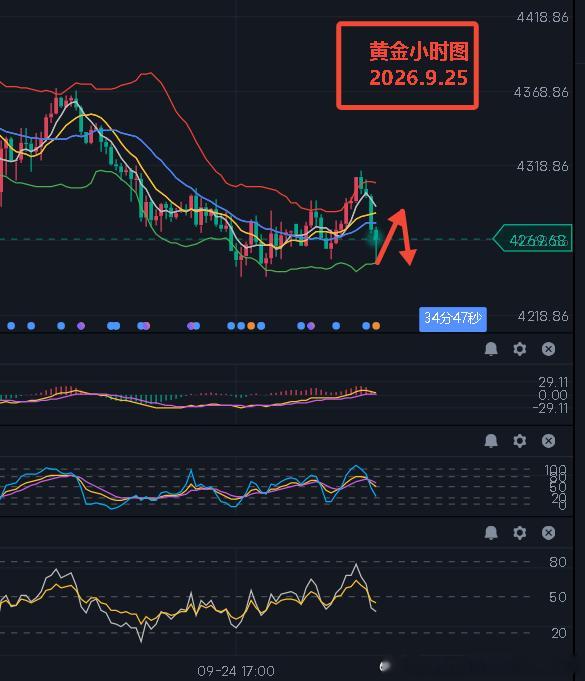Screen dimensions: 585x681
Task: Click the RSI level label 50
Action: coord(558,597)
